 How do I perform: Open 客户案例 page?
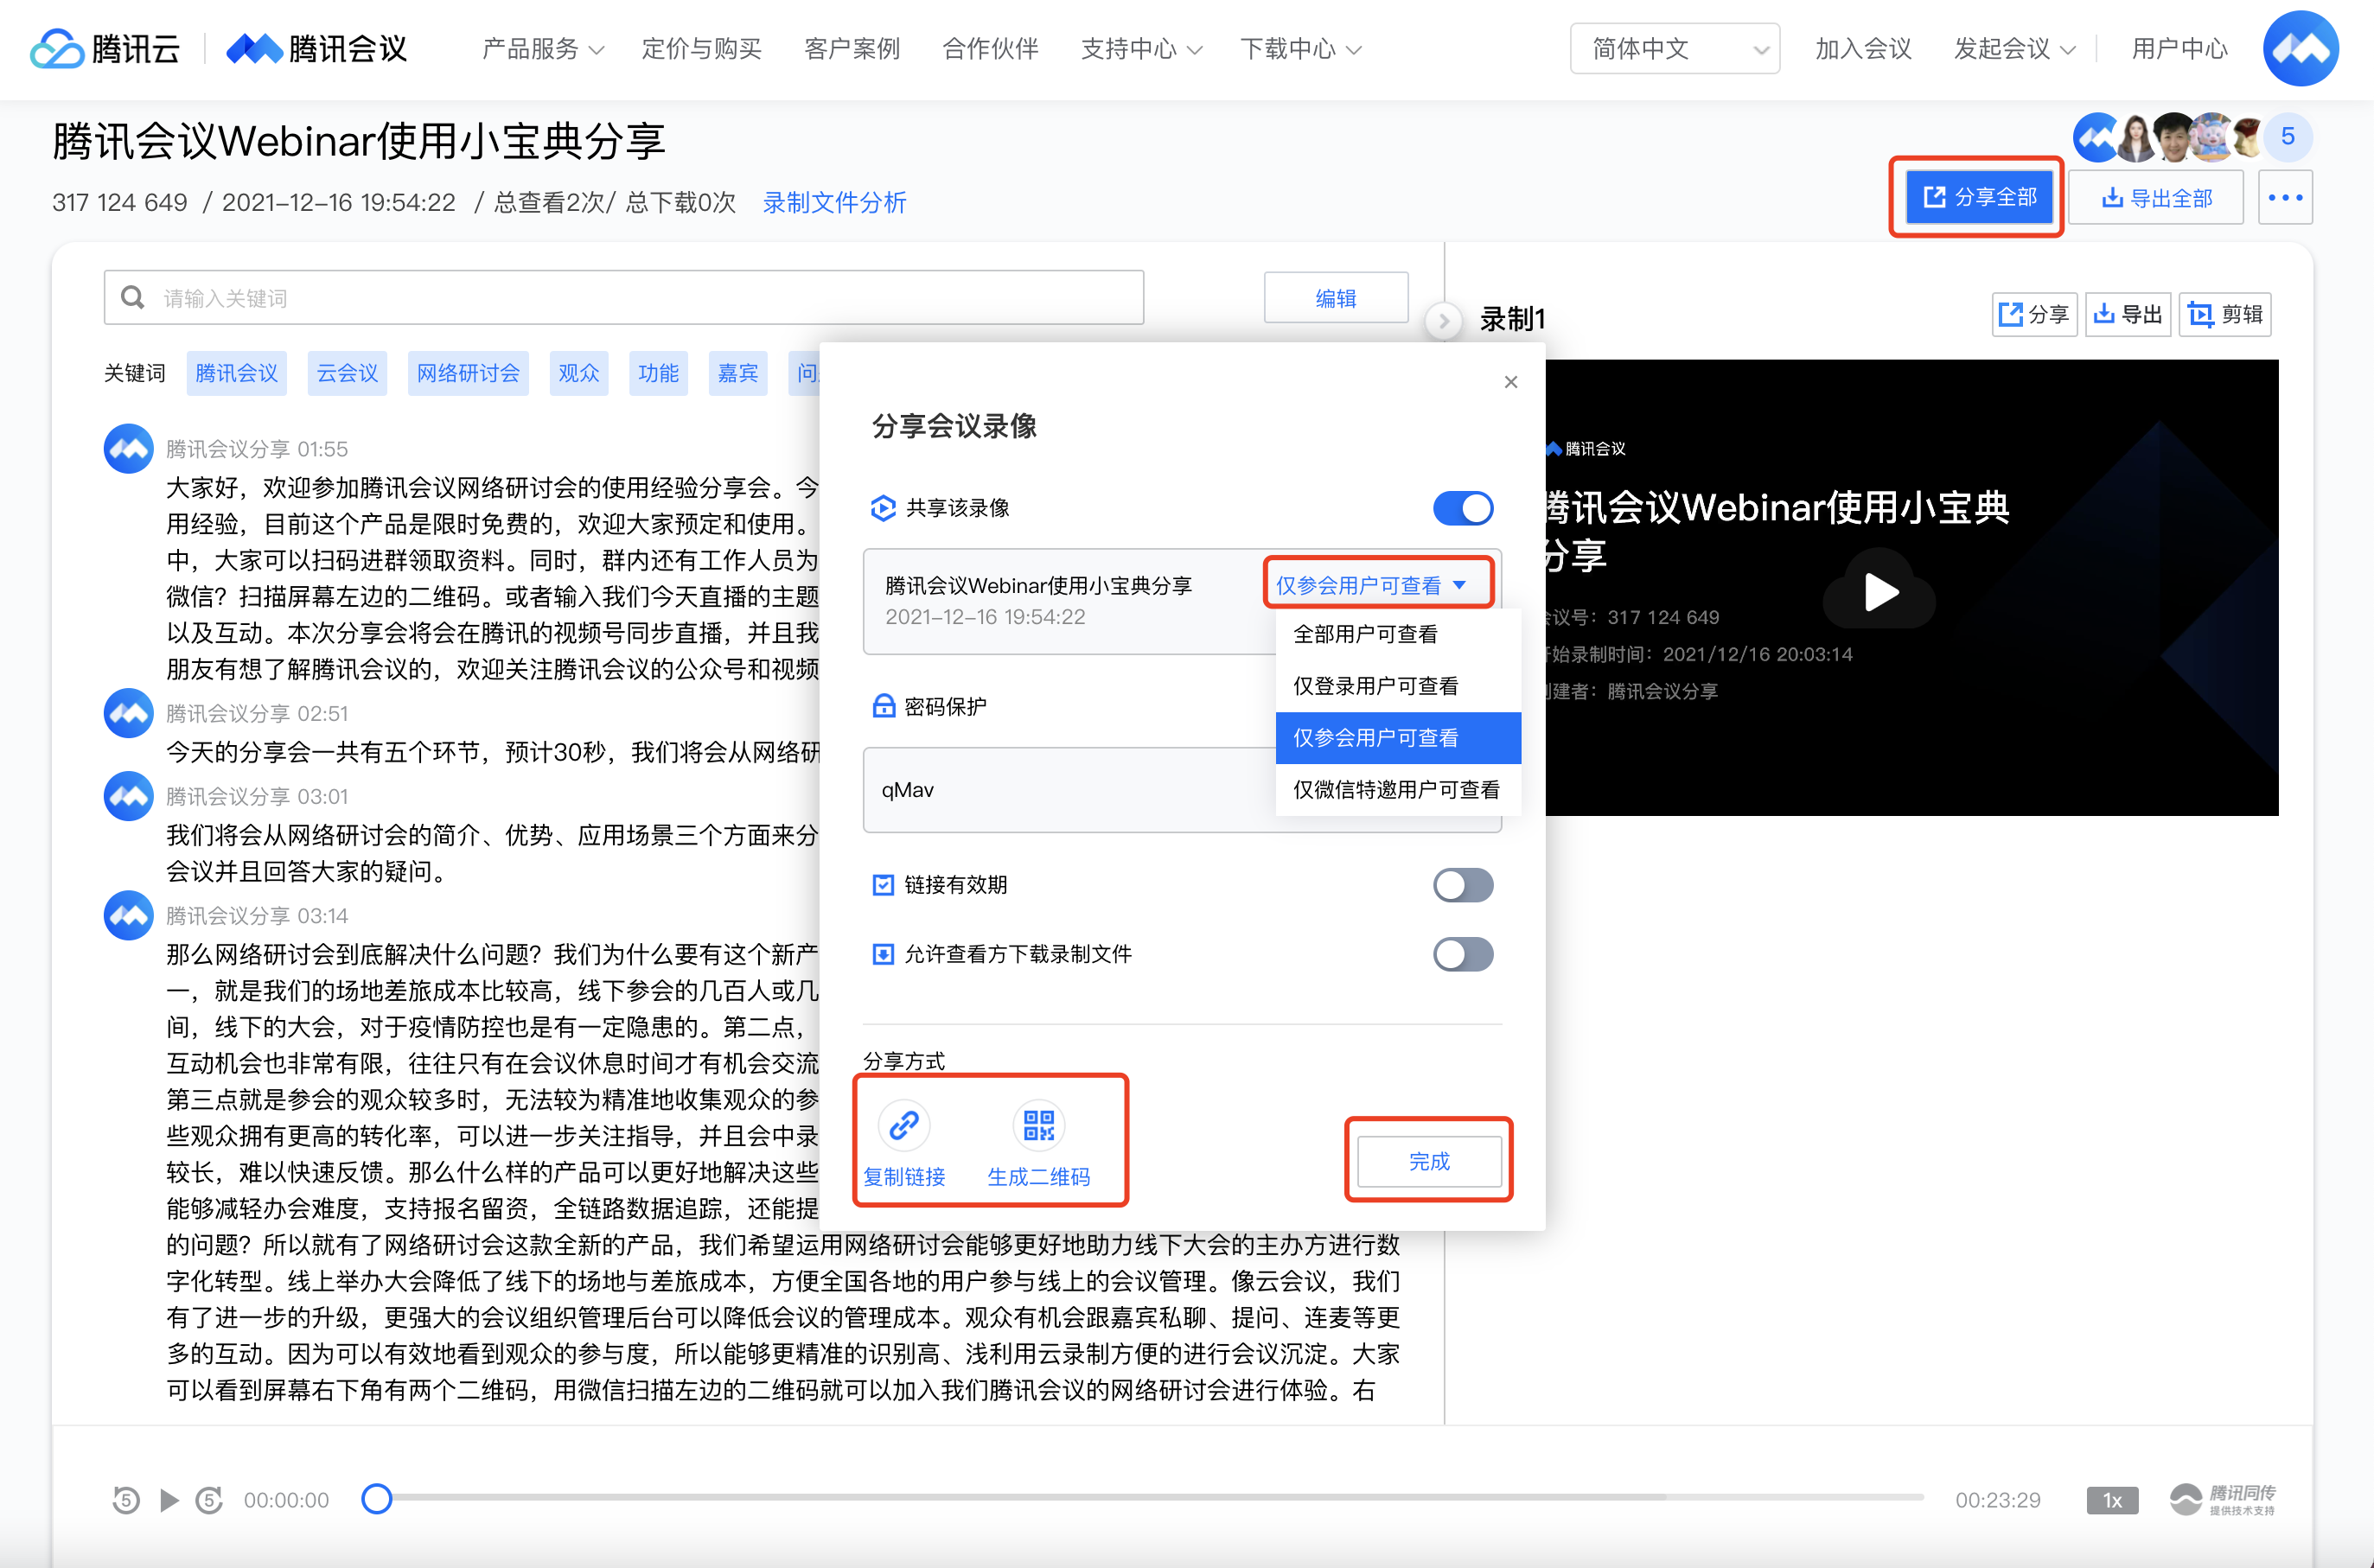[852, 49]
